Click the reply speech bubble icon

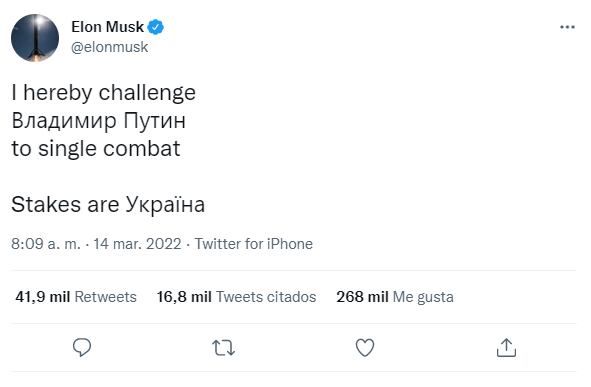[x=82, y=347]
